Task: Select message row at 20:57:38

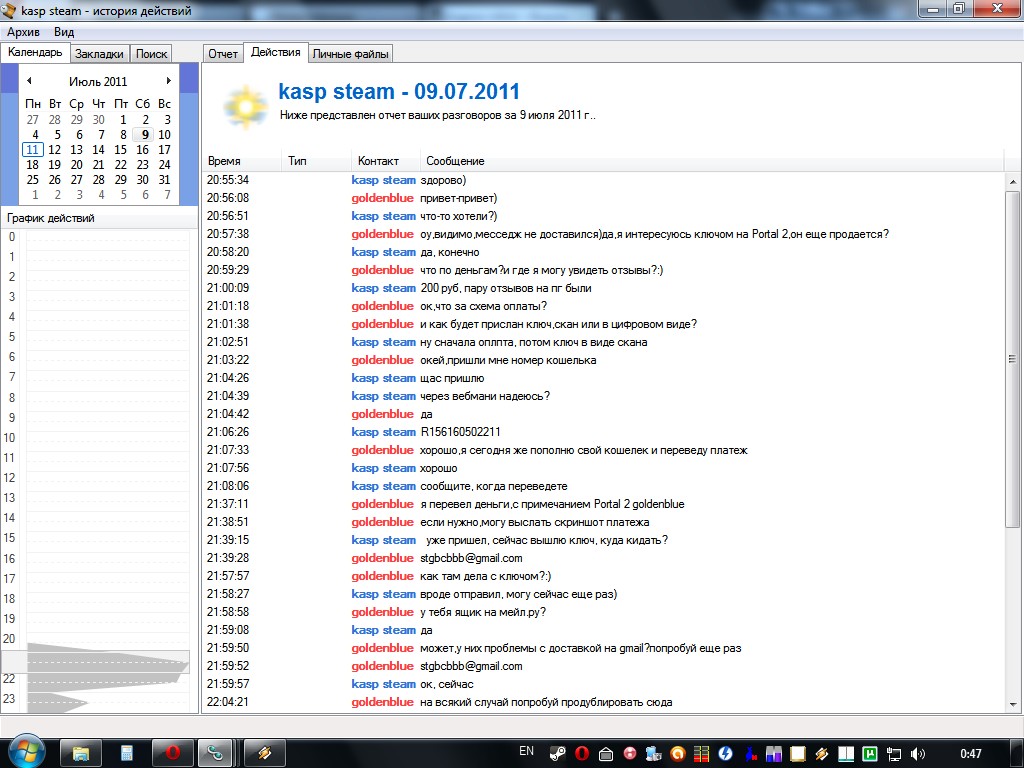Action: coord(604,234)
